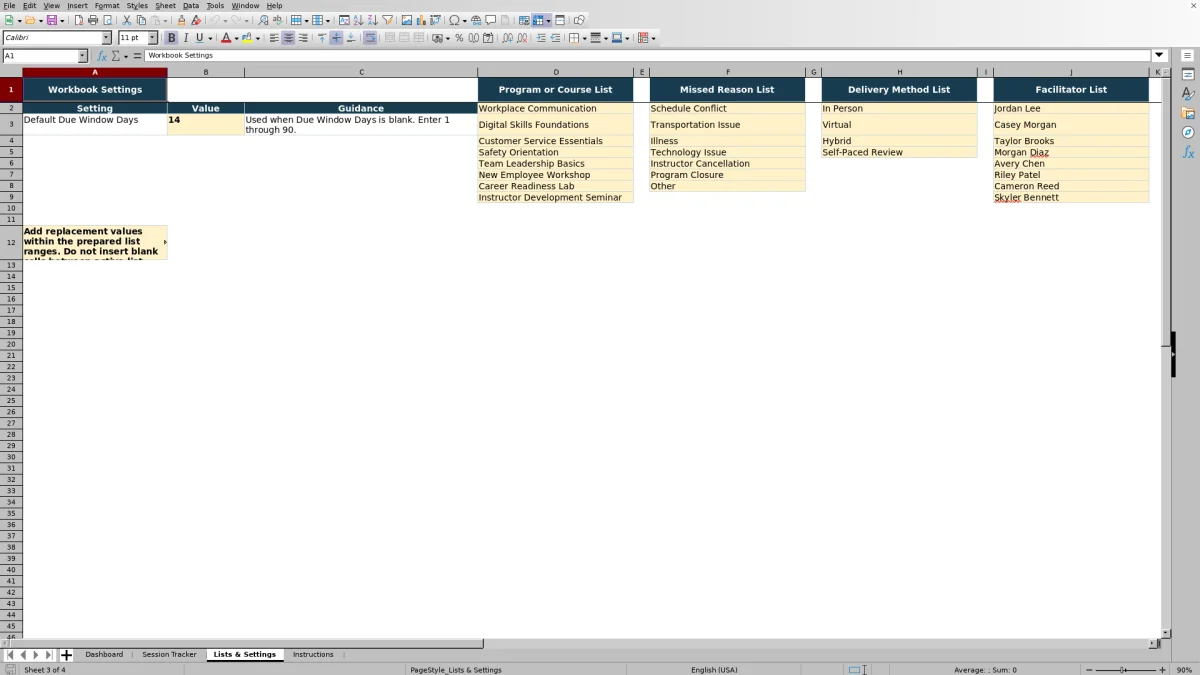This screenshot has height=675, width=1200.
Task: Open Function Wizard fx icon
Action: tap(102, 56)
